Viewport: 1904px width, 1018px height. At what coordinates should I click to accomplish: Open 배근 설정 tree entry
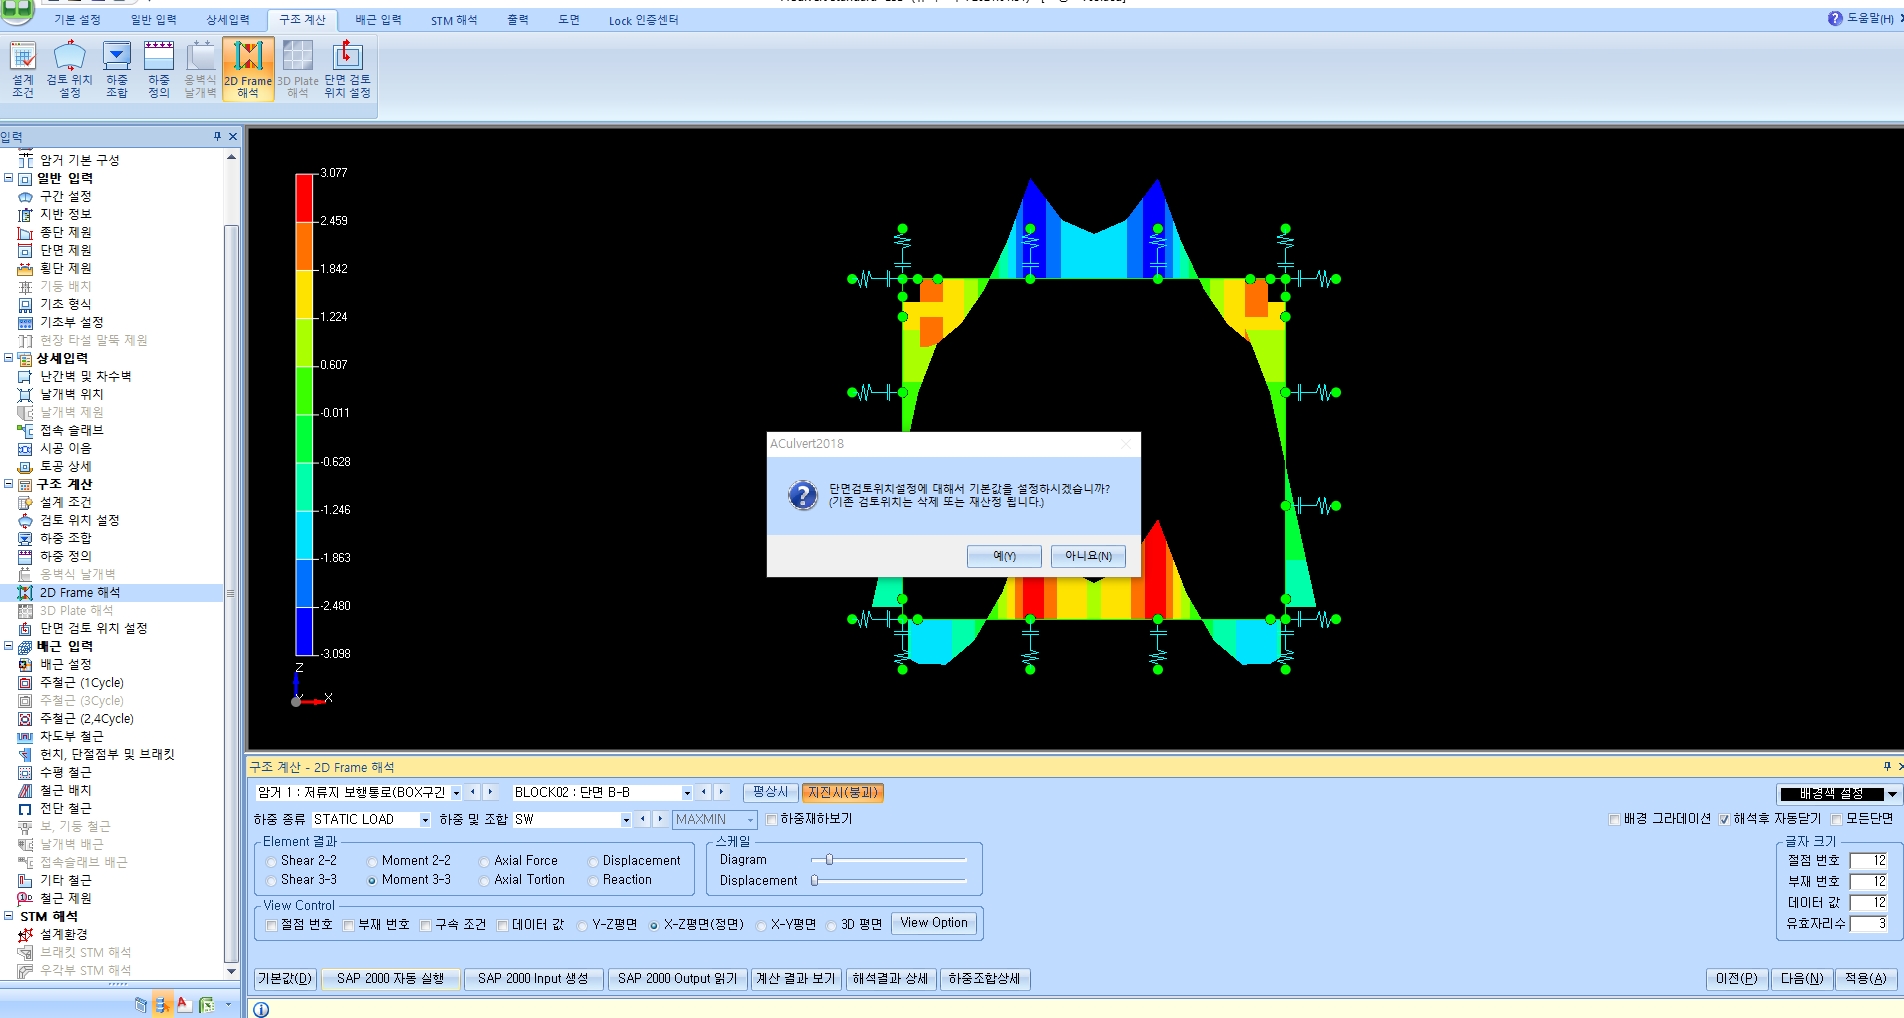tap(65, 664)
